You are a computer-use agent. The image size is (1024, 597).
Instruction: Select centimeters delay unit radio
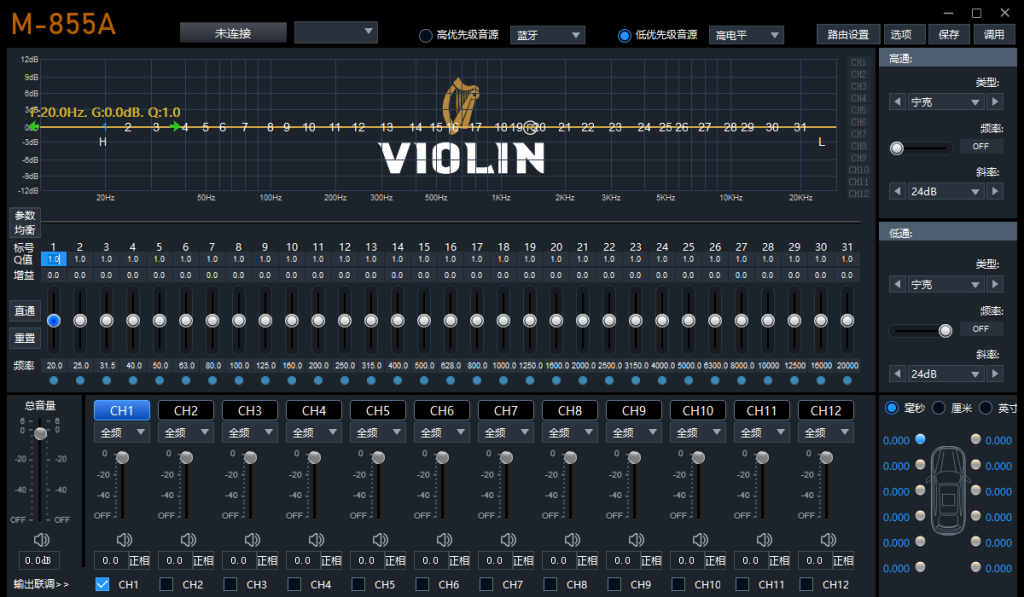coord(938,408)
